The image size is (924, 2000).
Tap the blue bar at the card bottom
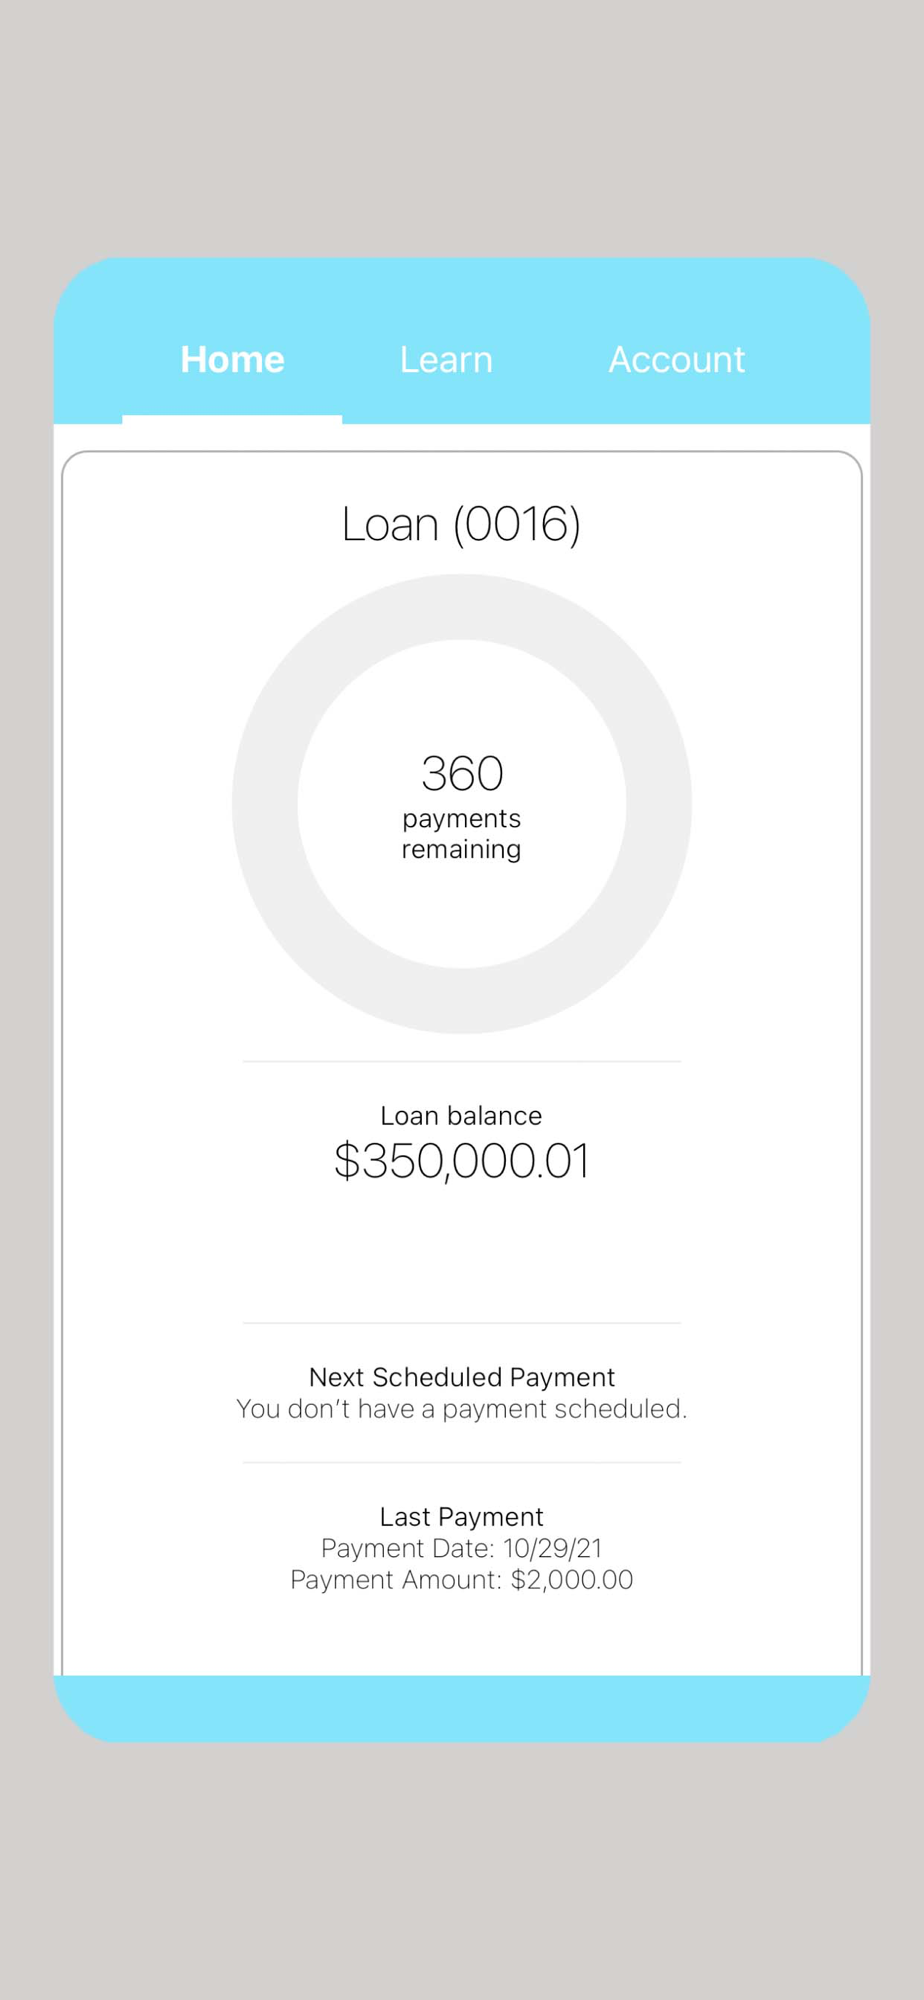(x=461, y=1709)
